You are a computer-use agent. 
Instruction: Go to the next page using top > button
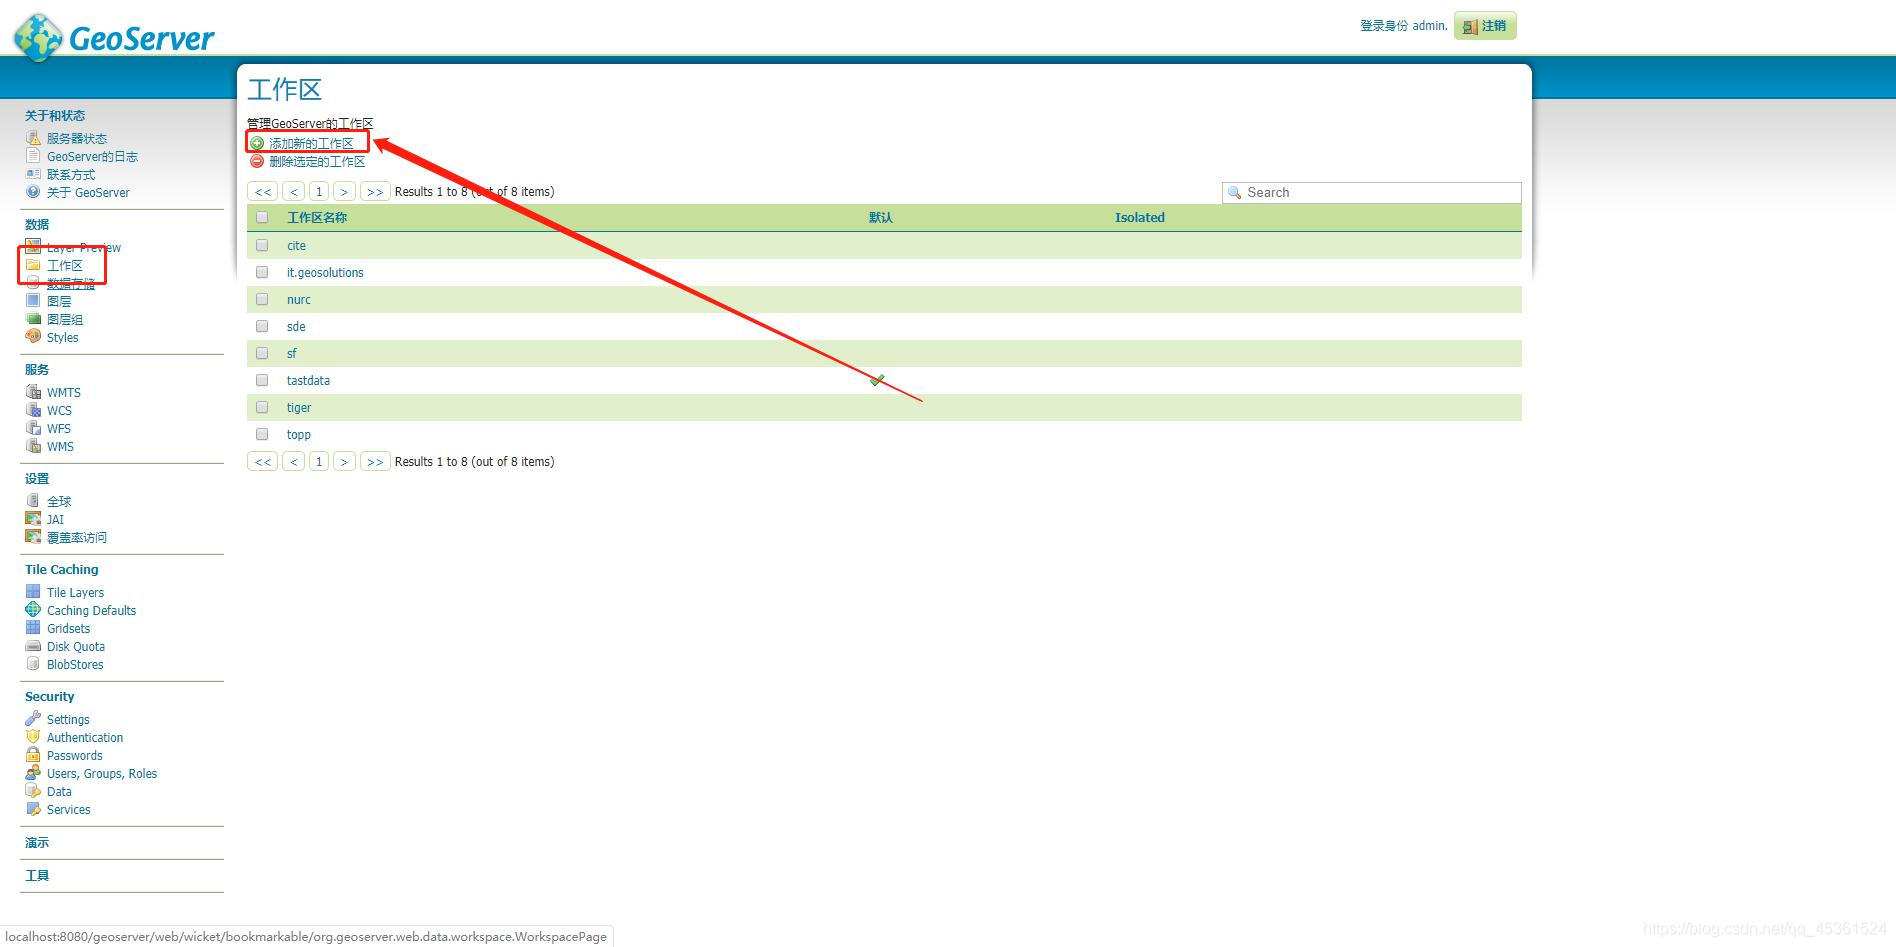(344, 191)
